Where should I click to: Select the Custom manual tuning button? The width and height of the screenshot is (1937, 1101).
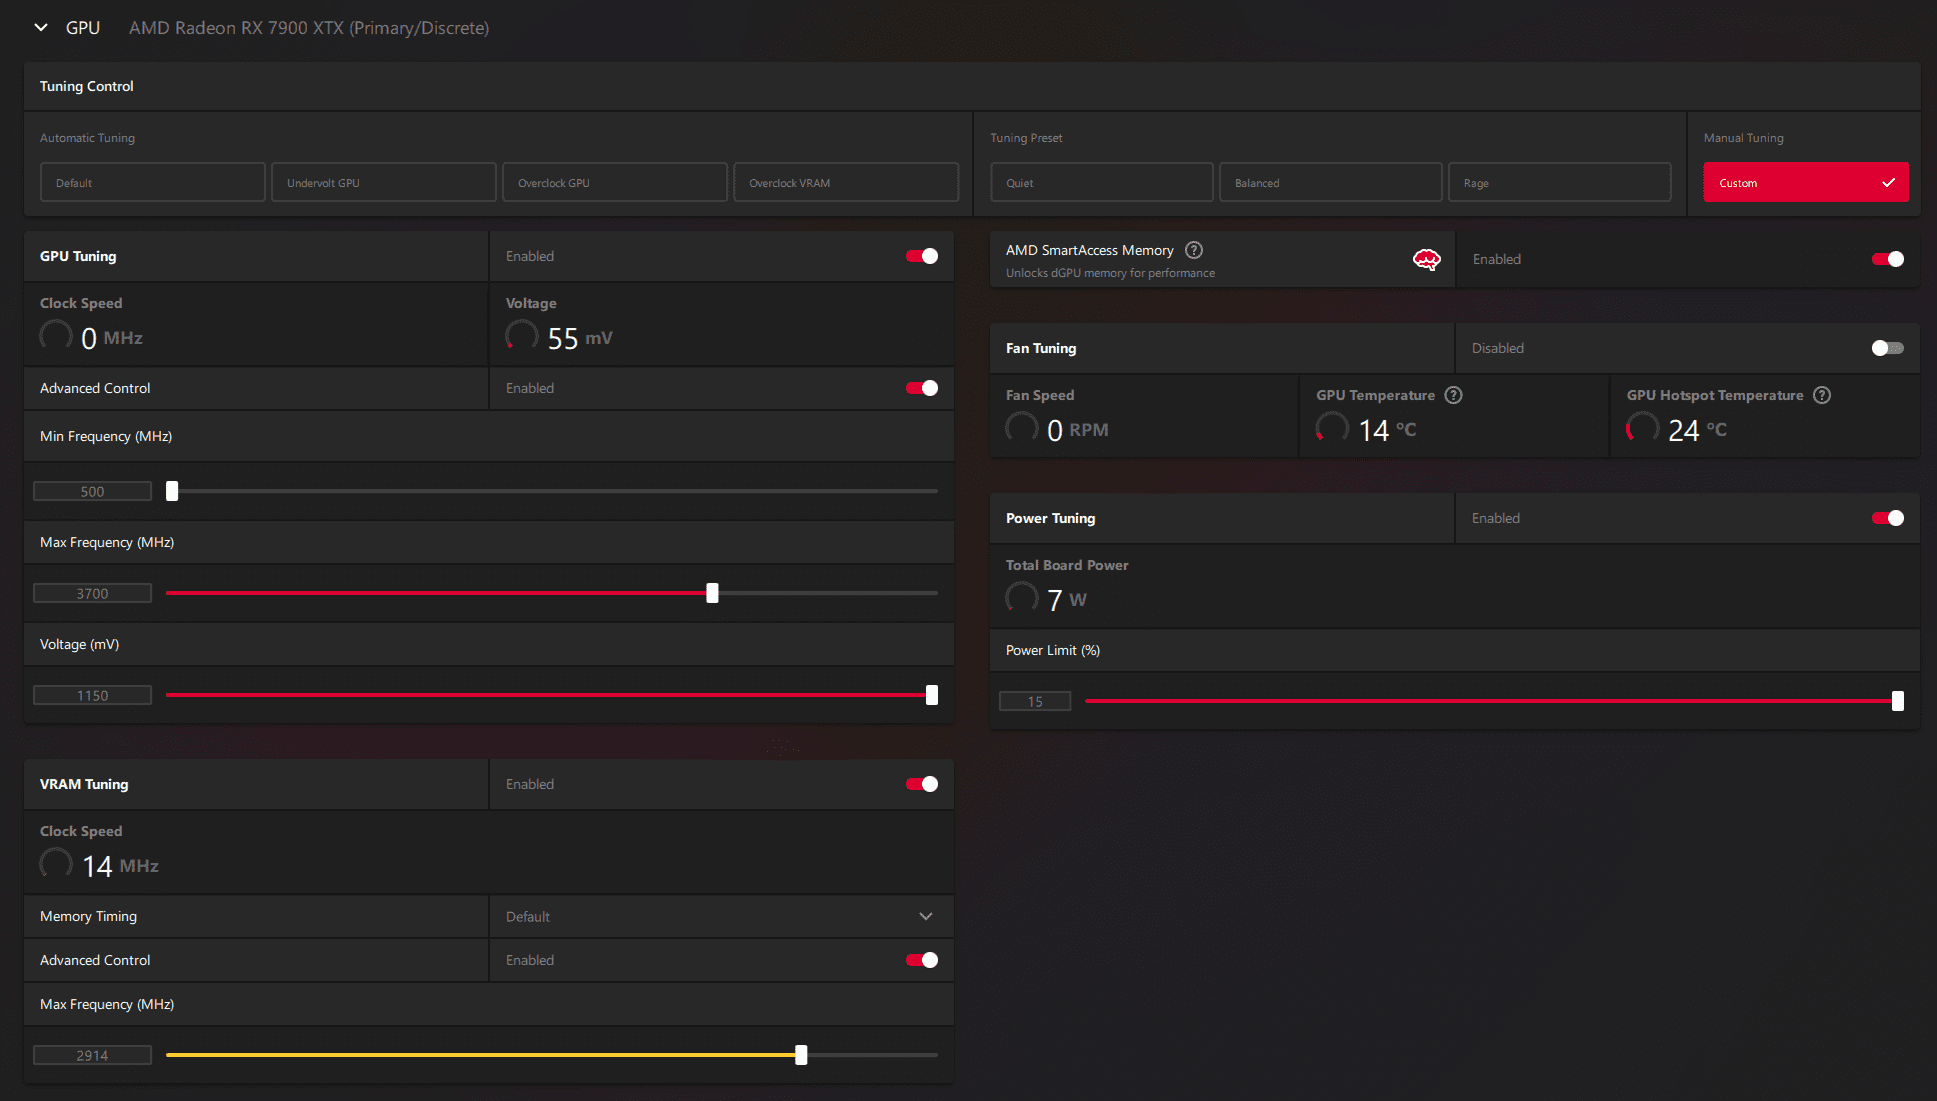[x=1806, y=183]
